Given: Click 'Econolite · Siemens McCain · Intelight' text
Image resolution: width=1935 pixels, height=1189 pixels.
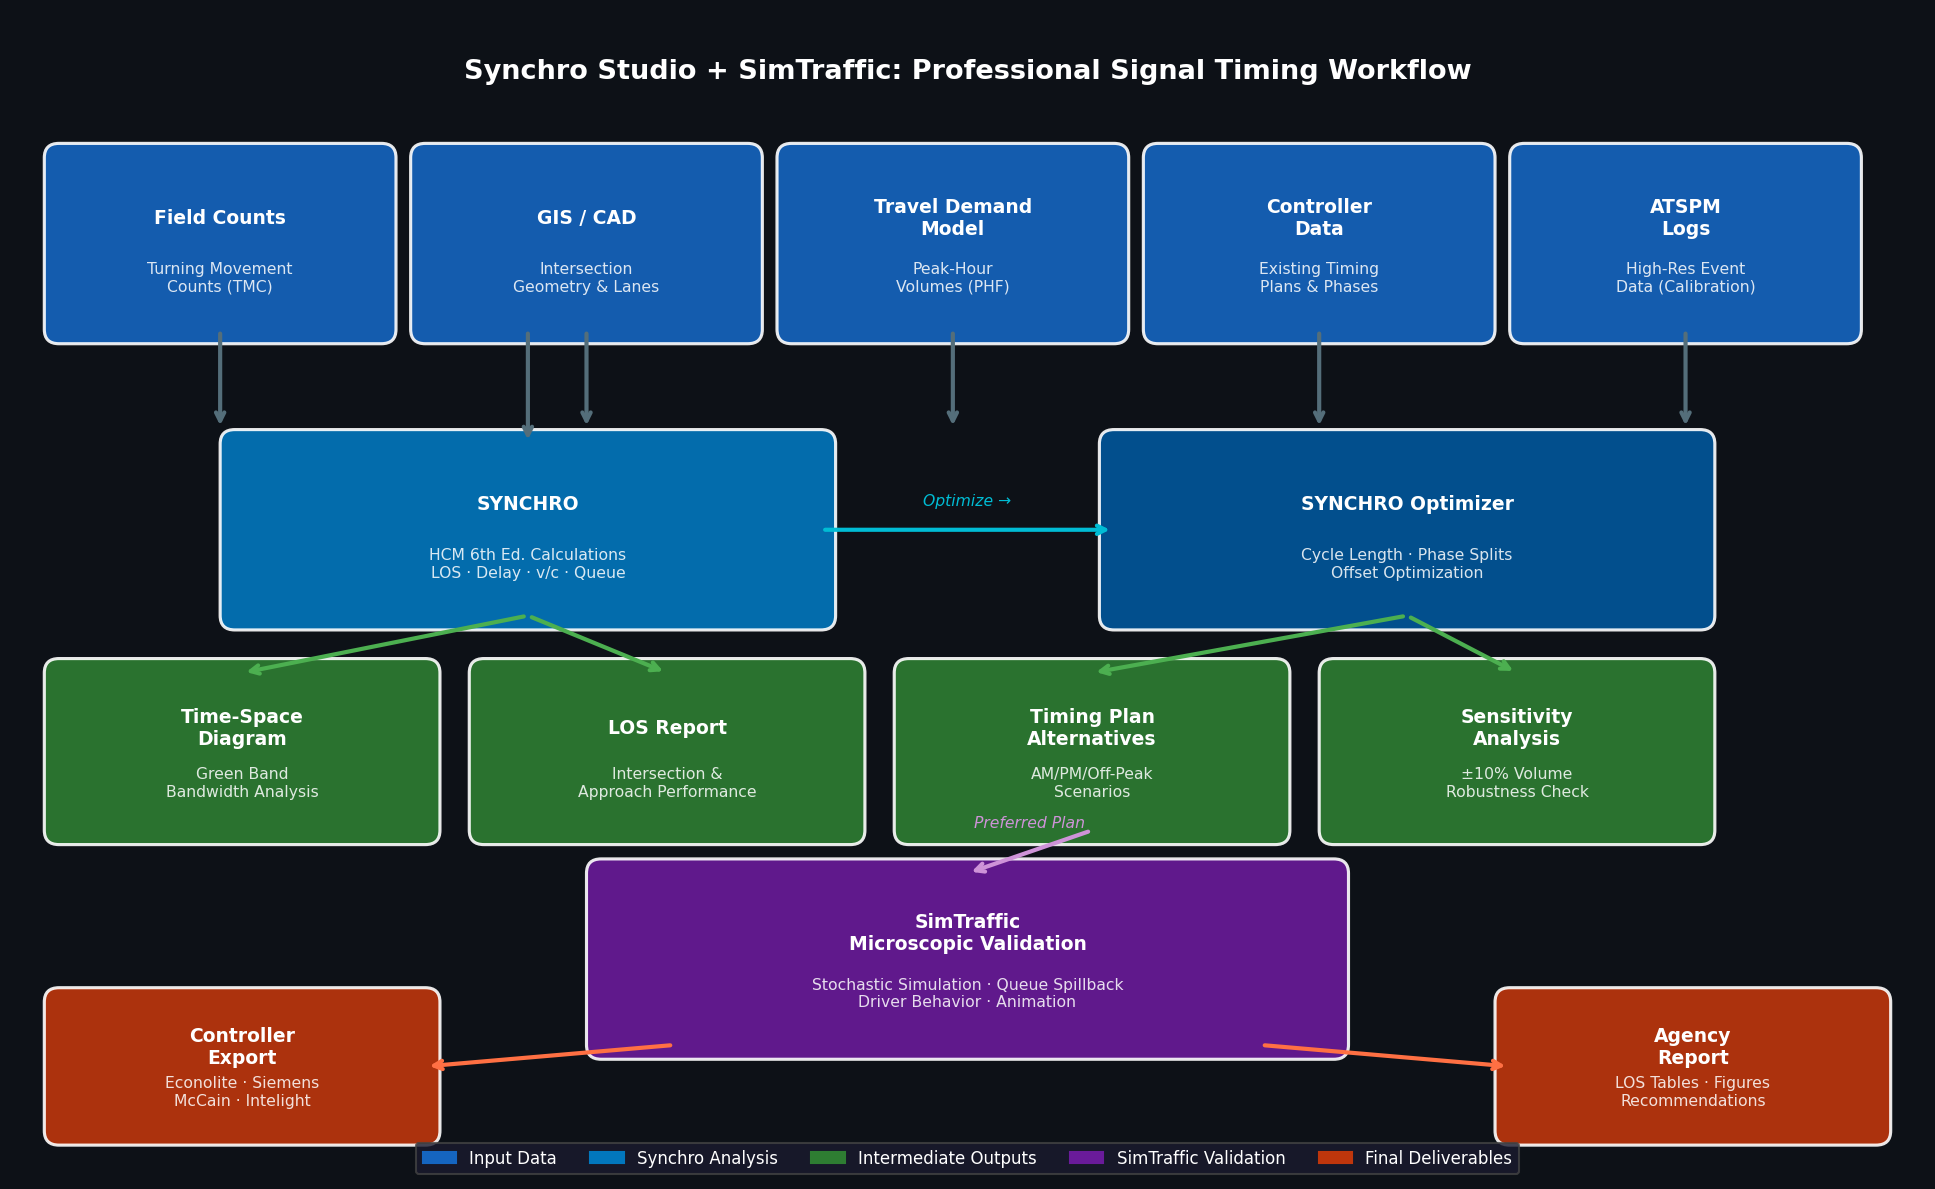Looking at the screenshot, I should [x=242, y=1092].
